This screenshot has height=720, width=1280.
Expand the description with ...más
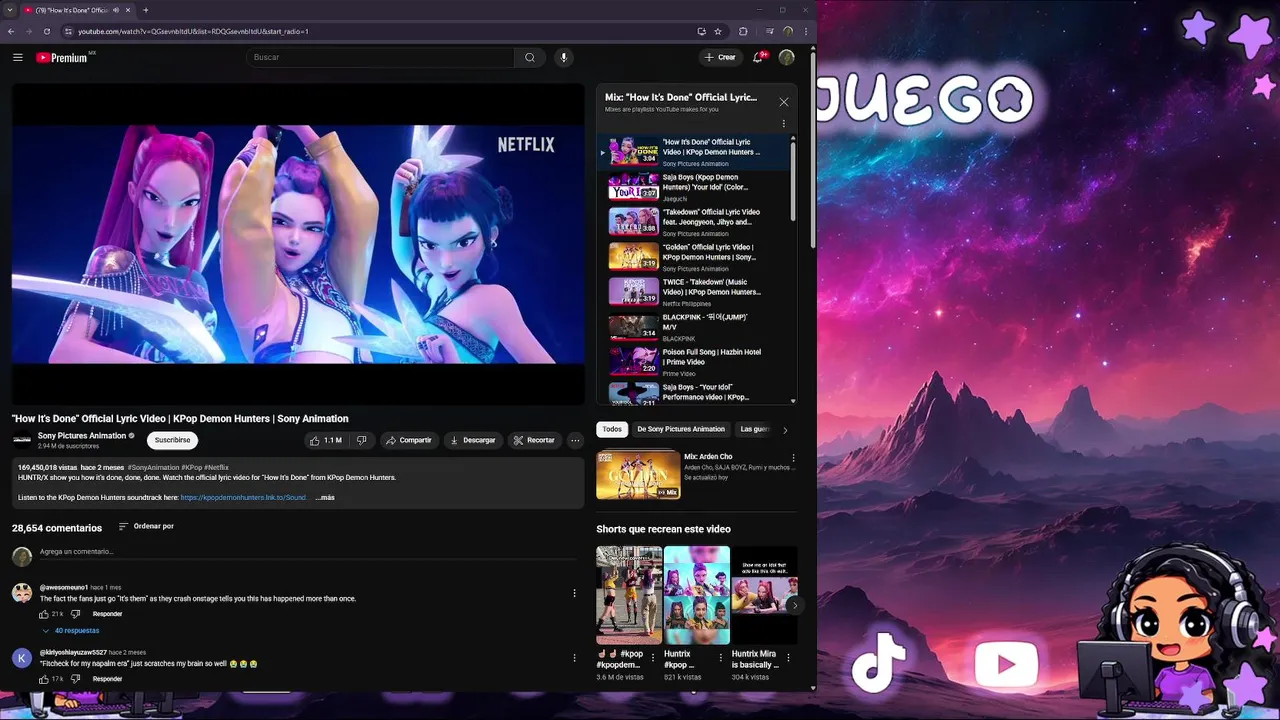click(x=325, y=497)
